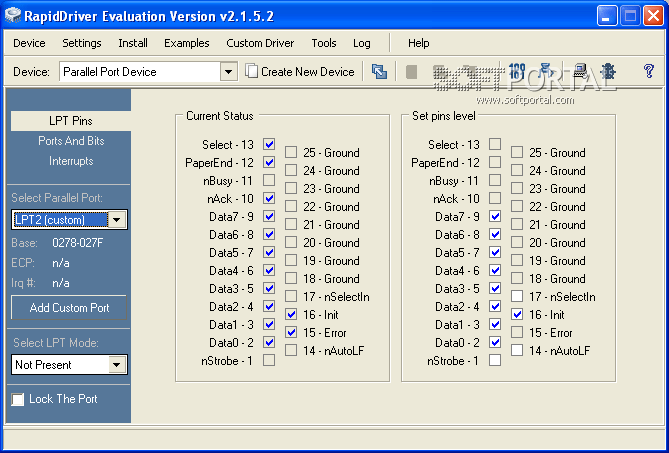Toggle 14 - nAutoLF in Current Status
This screenshot has height=453, width=669.
[x=291, y=350]
